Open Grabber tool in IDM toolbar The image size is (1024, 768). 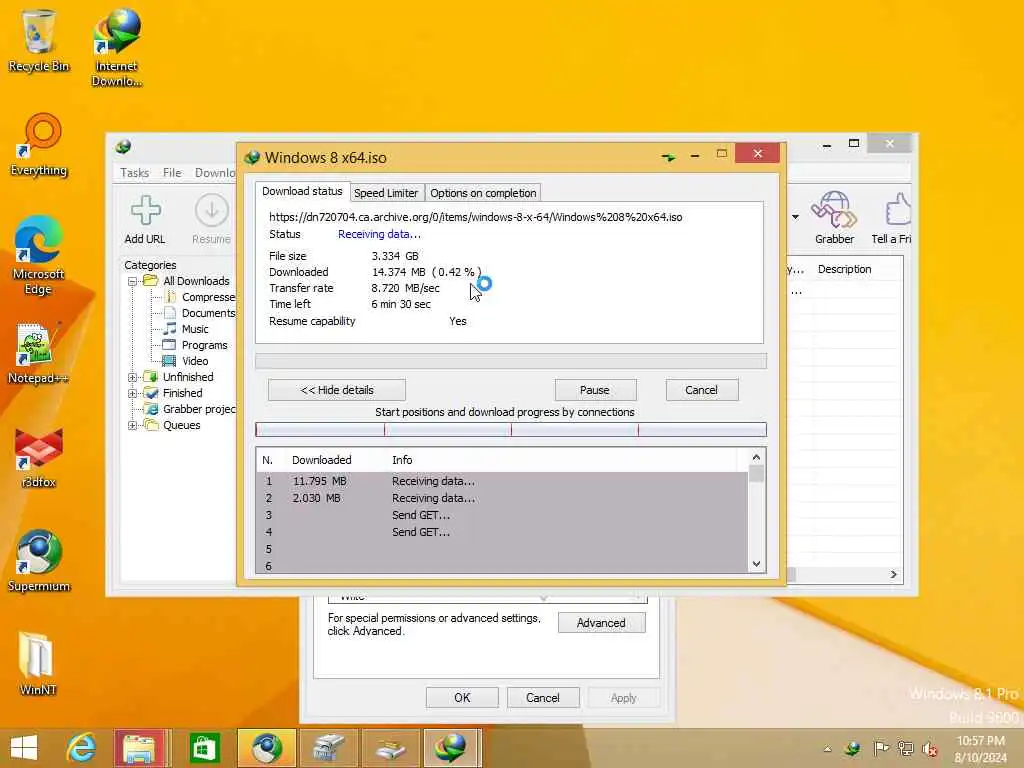click(834, 218)
